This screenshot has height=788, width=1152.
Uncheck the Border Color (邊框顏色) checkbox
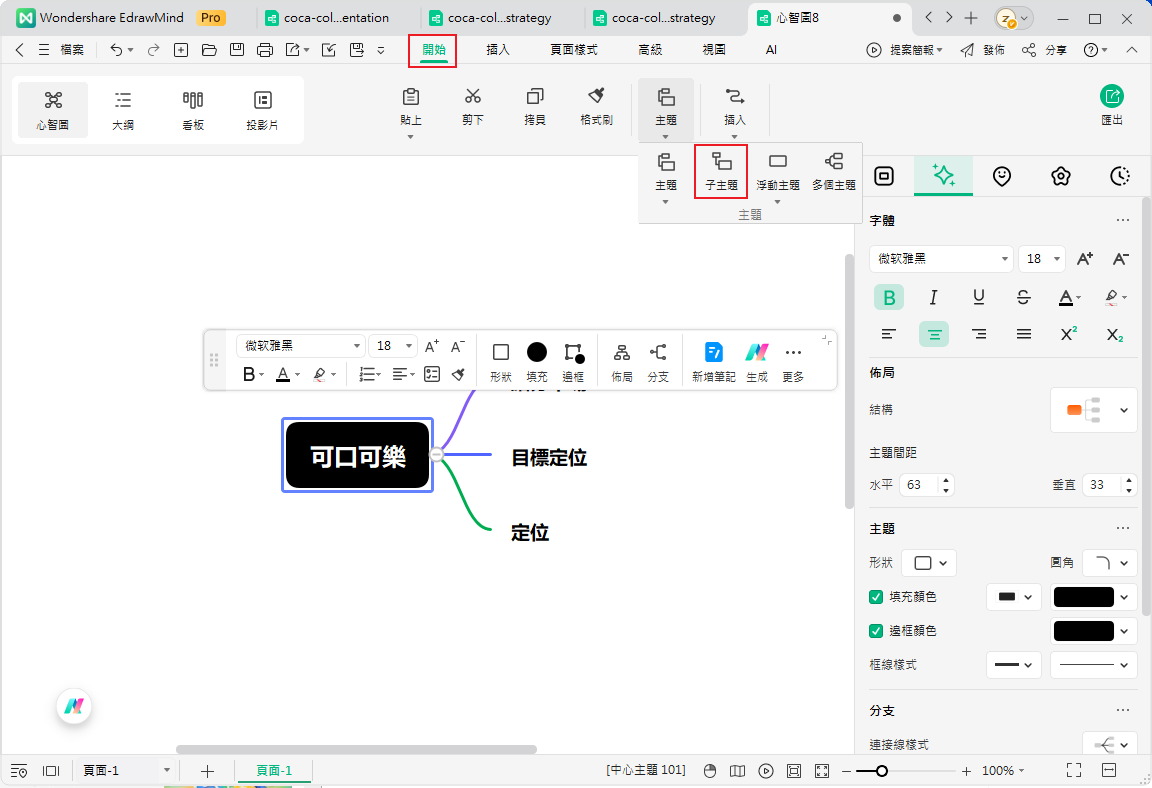(x=876, y=631)
